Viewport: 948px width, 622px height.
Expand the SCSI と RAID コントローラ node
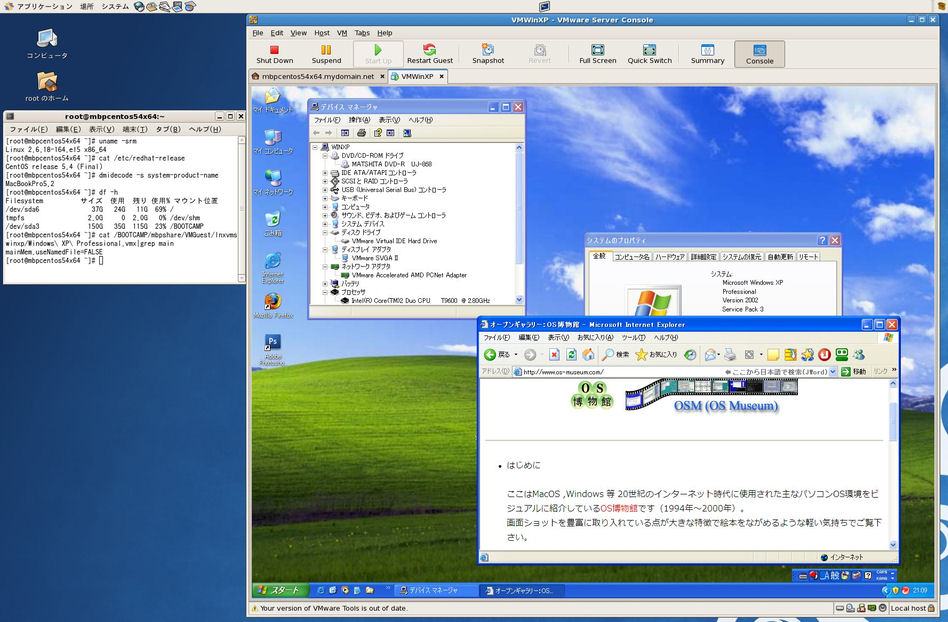(x=325, y=181)
